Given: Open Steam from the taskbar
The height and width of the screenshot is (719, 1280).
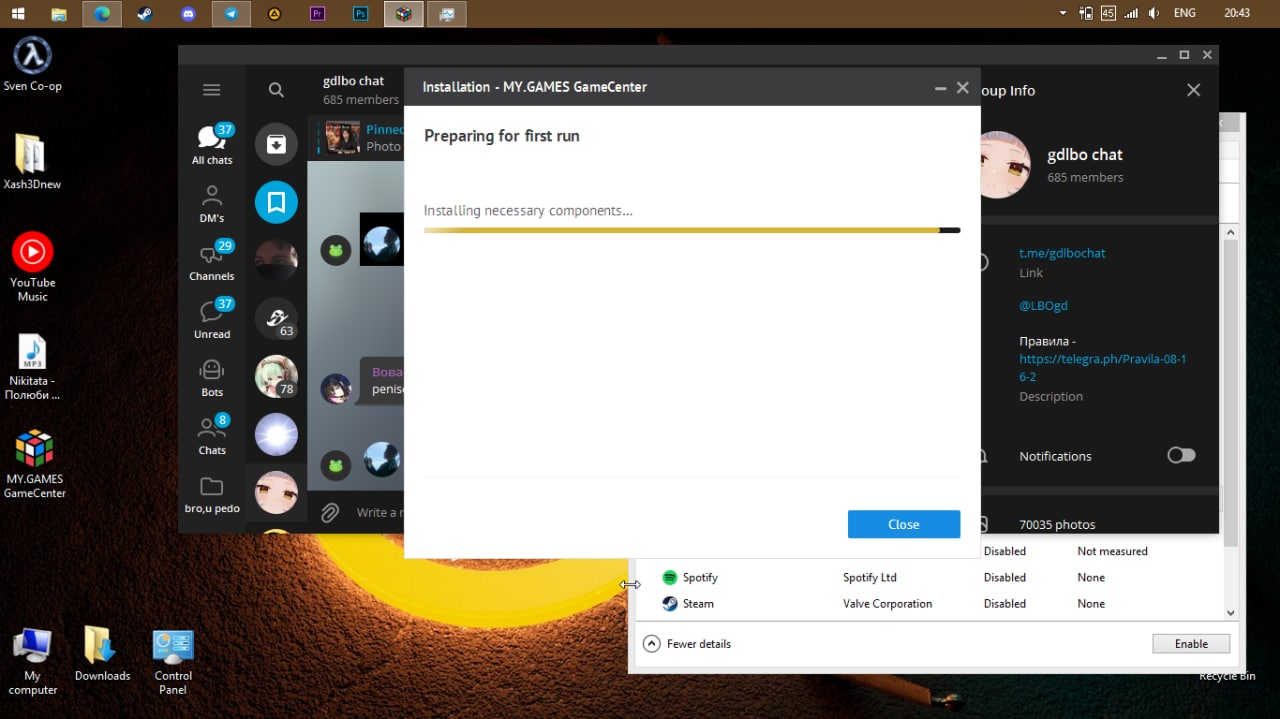Looking at the screenshot, I should [145, 14].
